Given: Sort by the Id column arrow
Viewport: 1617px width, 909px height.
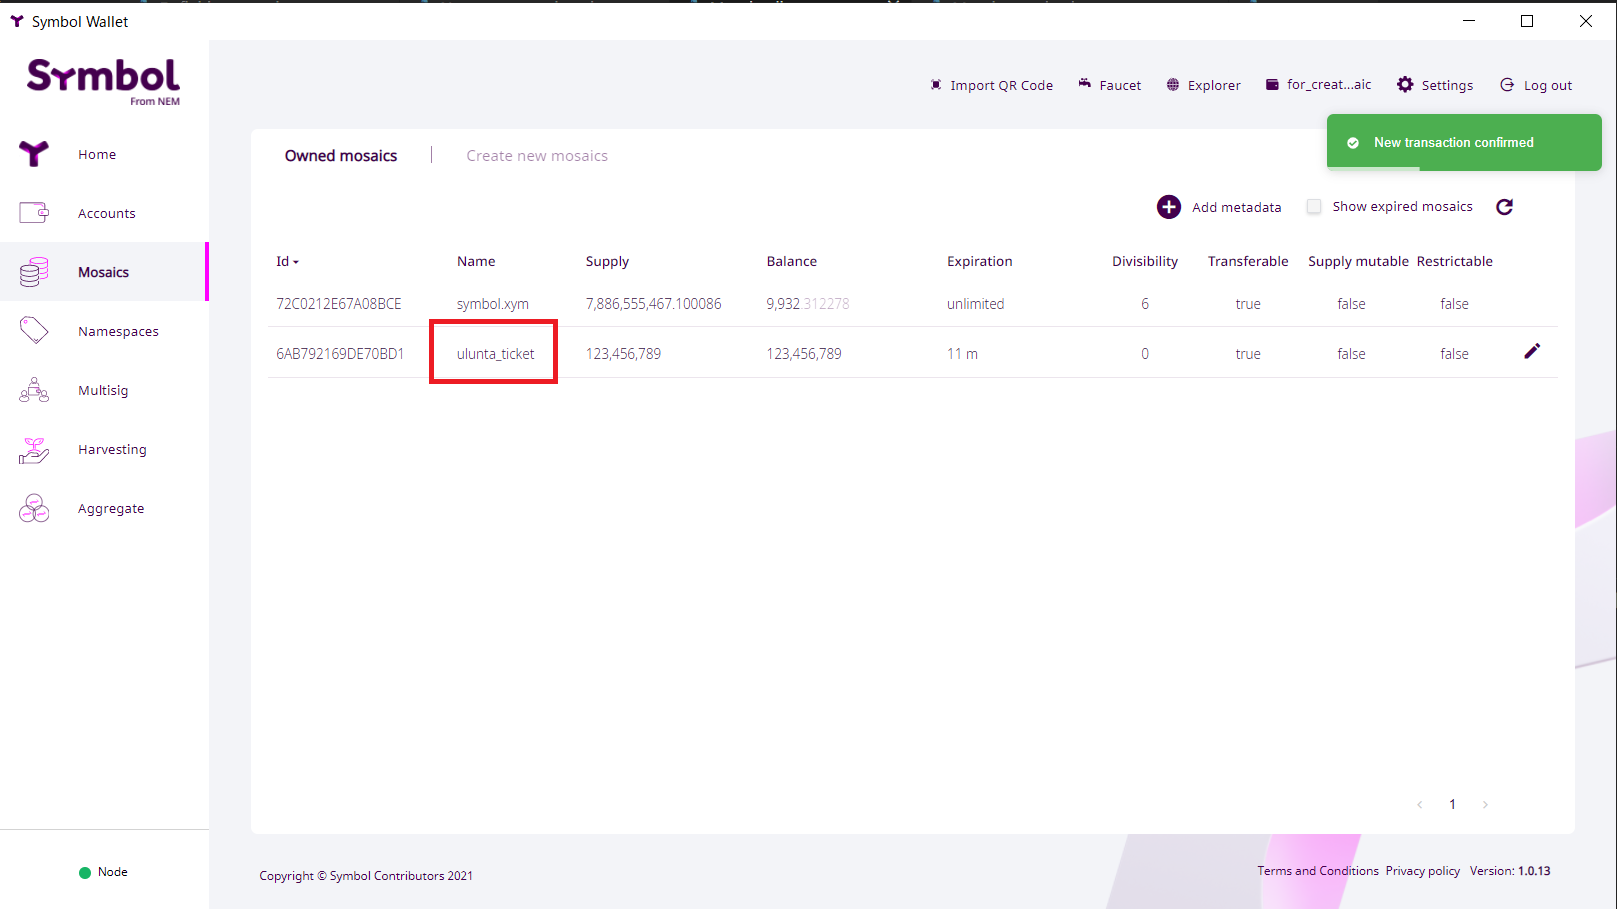Looking at the screenshot, I should pos(296,262).
